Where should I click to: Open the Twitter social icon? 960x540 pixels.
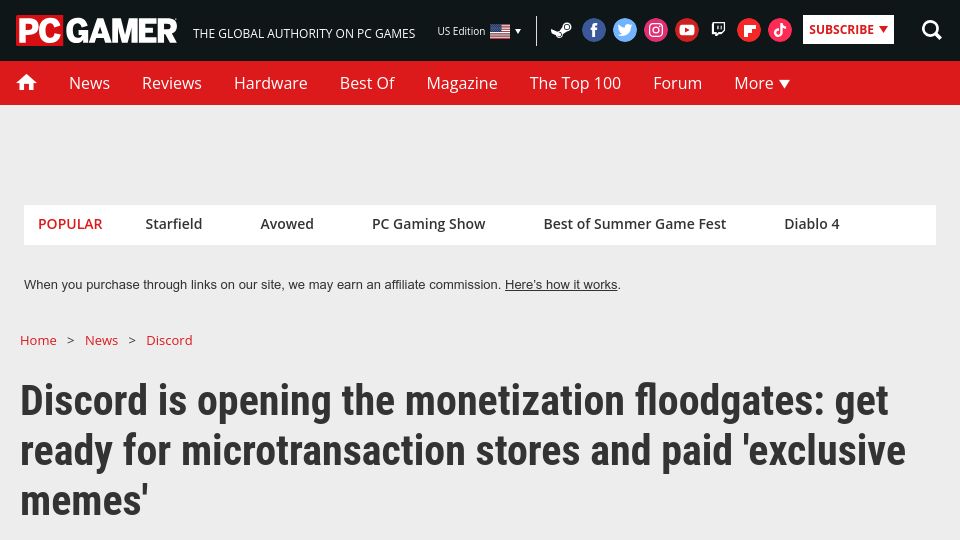click(x=624, y=30)
